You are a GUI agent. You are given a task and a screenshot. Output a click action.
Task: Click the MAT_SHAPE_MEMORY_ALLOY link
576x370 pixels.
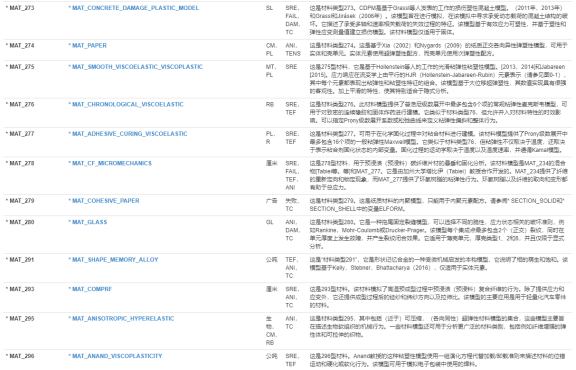[x=115, y=259]
